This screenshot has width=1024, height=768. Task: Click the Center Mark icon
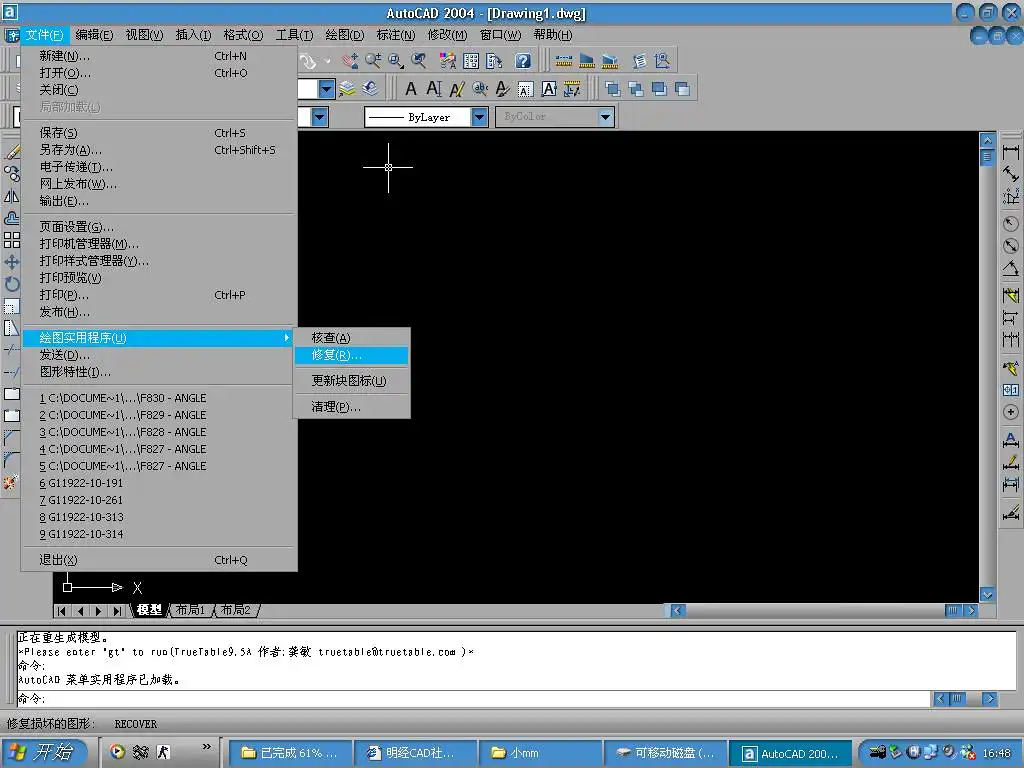(x=1010, y=412)
